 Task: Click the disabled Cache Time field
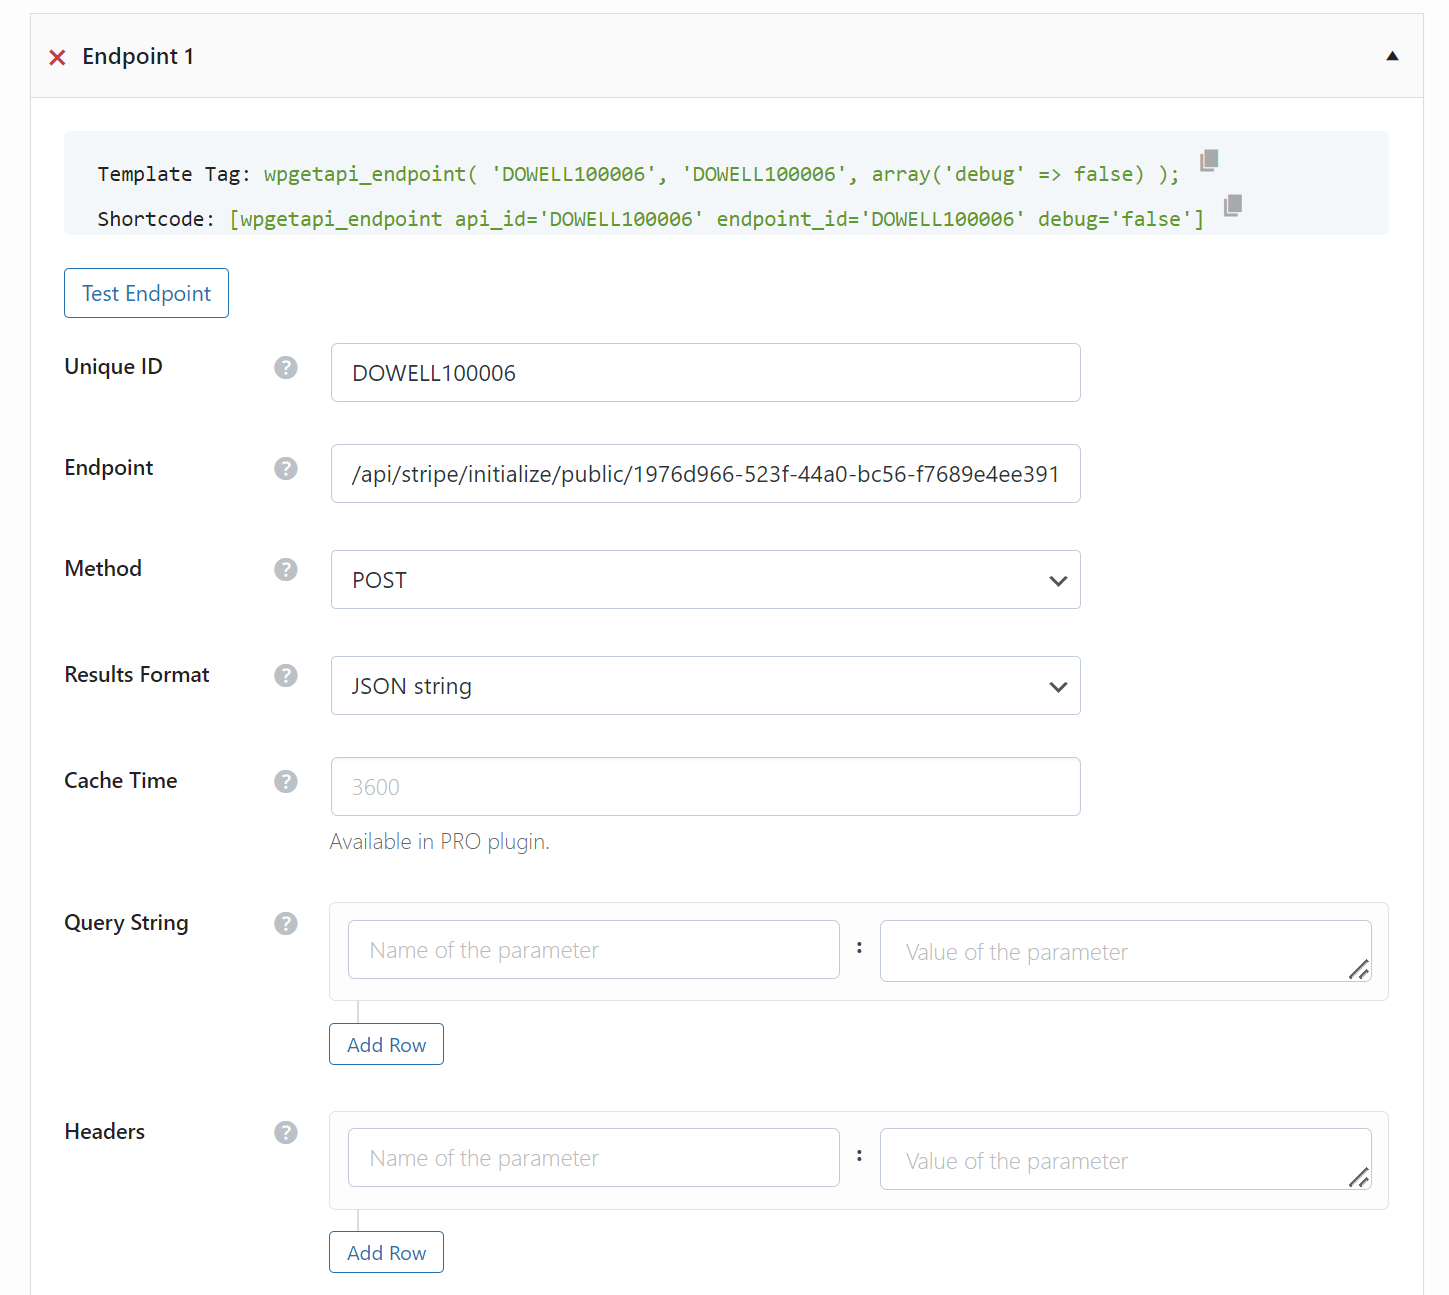coord(705,787)
